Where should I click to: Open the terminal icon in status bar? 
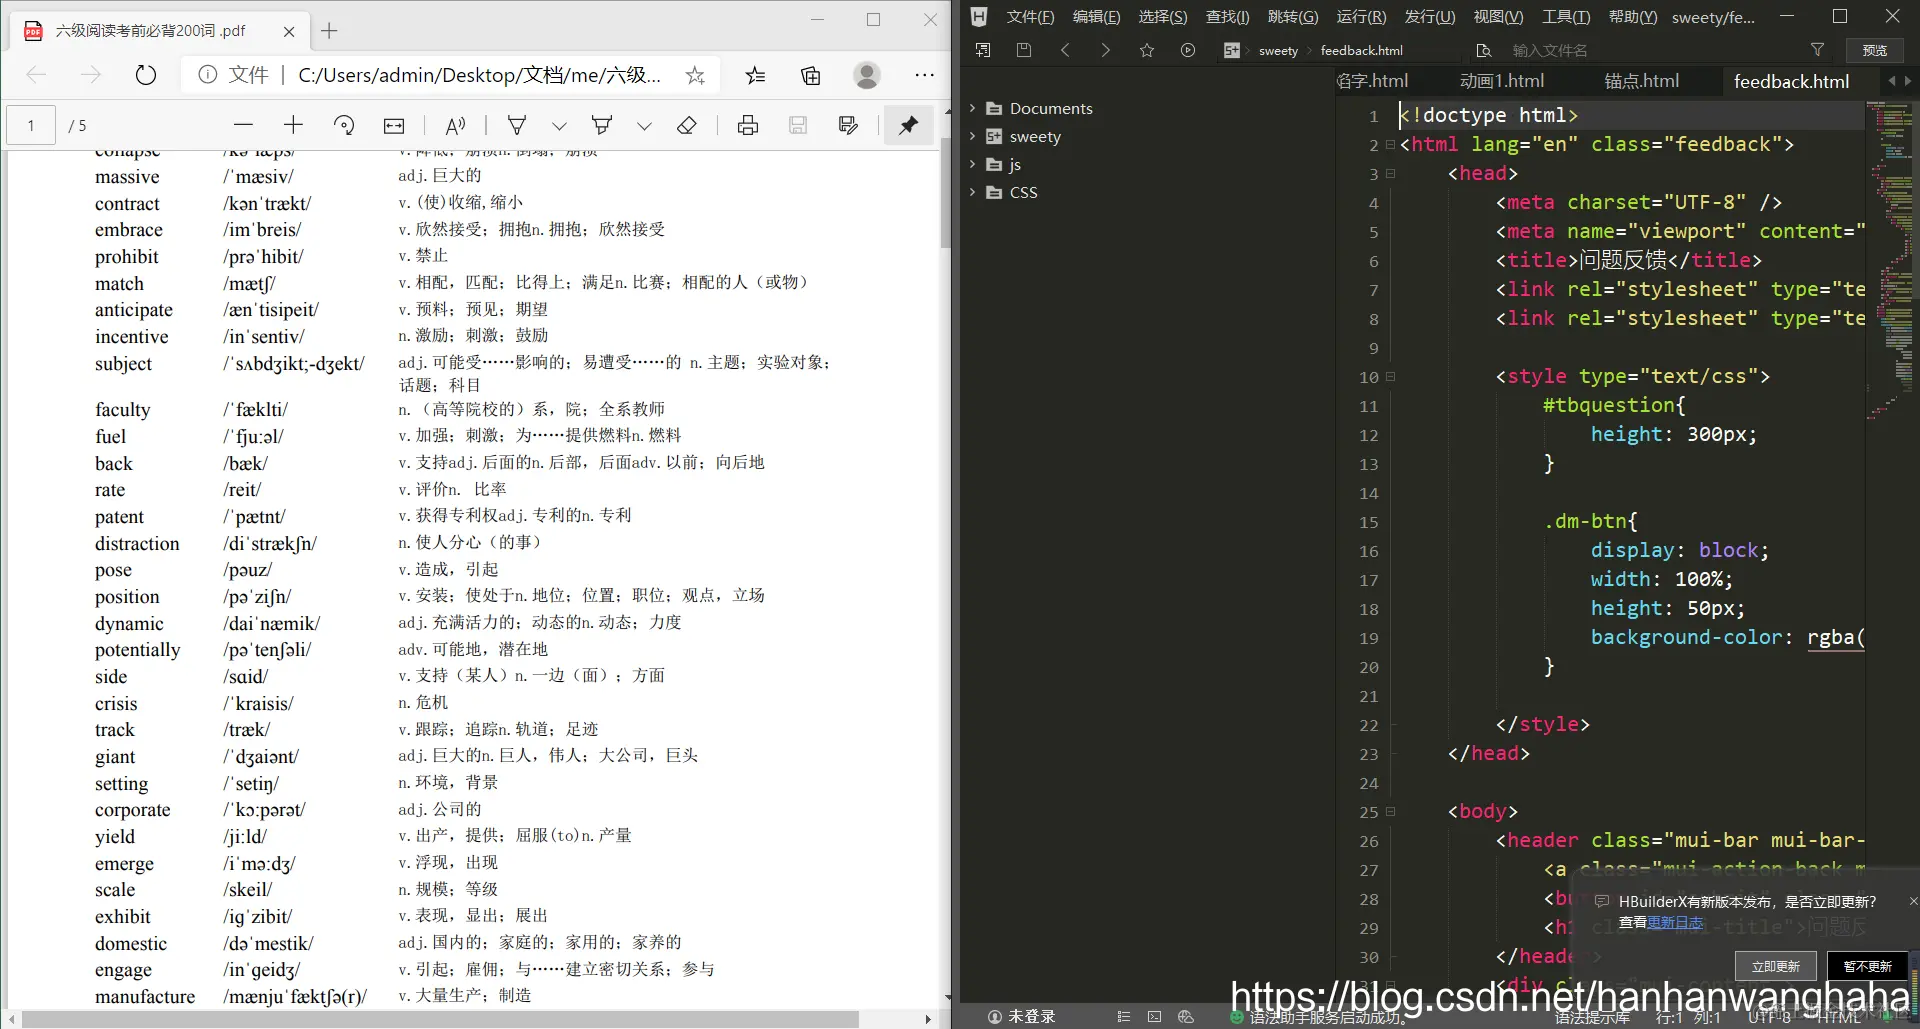point(1154,1017)
